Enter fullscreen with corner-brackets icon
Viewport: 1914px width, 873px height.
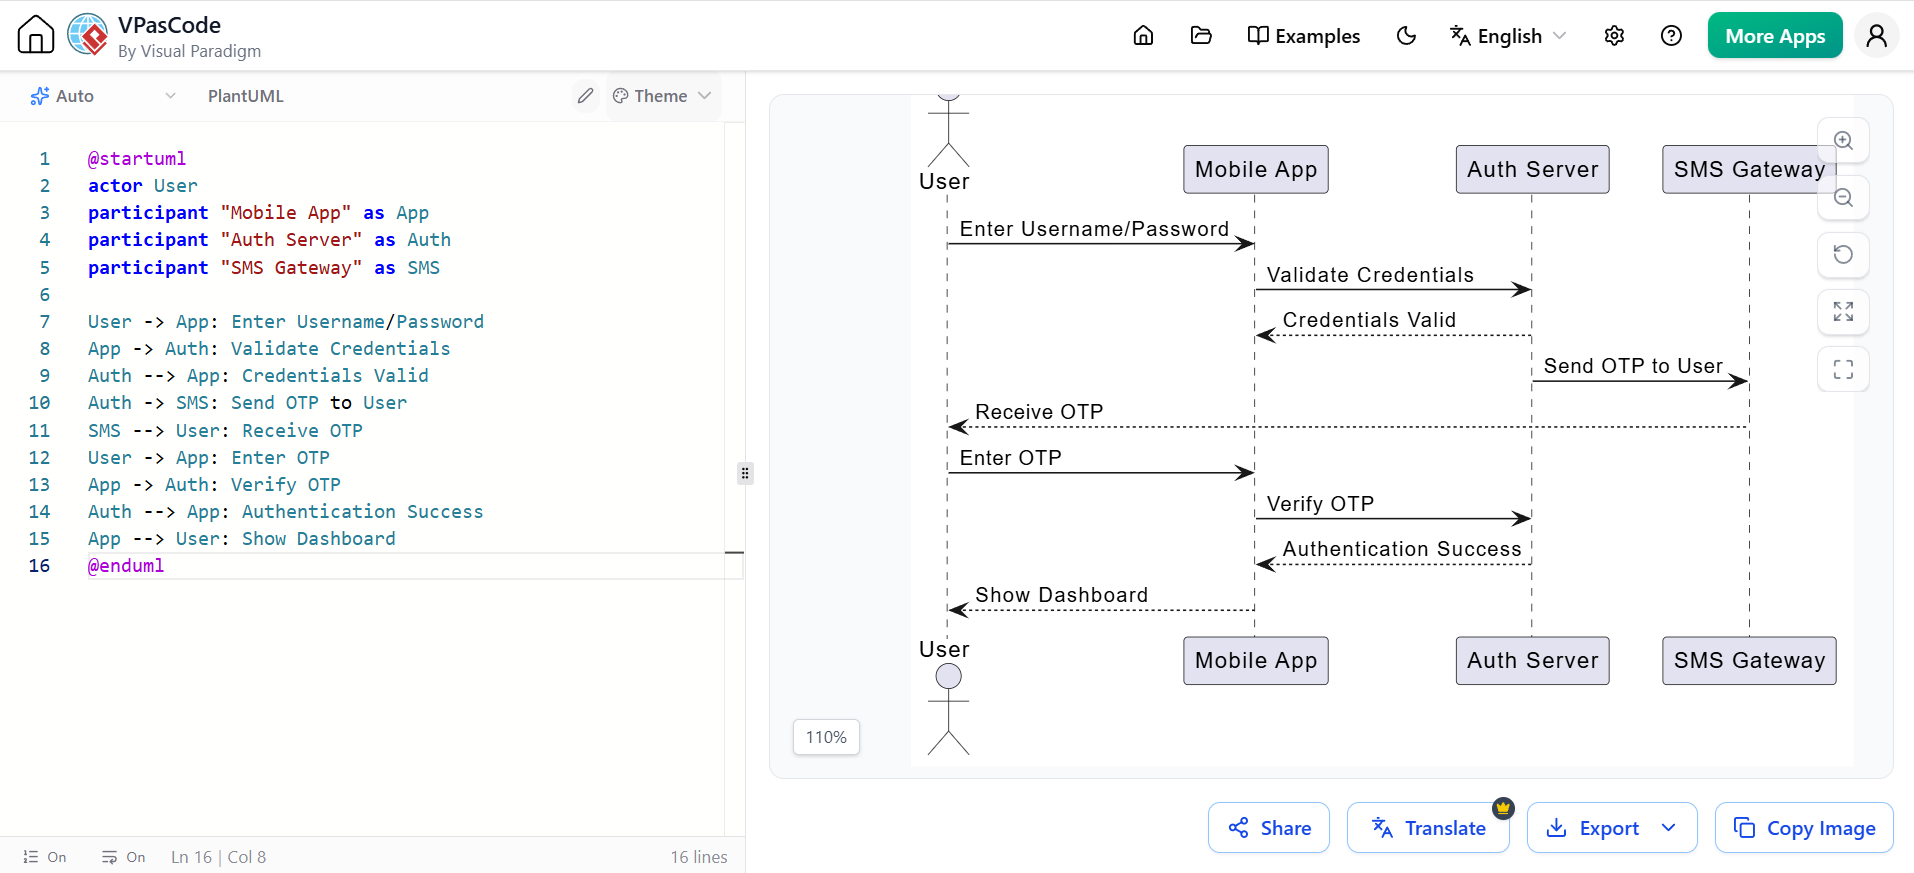1843,369
